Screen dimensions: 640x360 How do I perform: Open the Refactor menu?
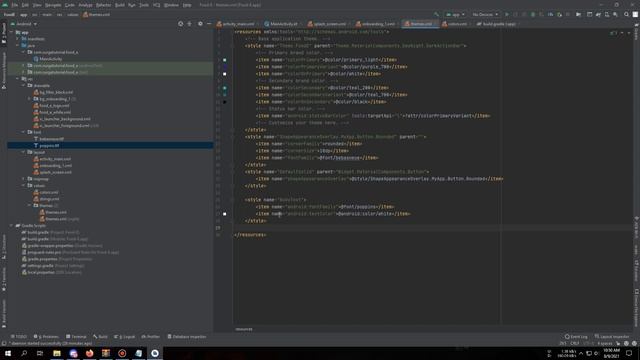[x=104, y=5]
